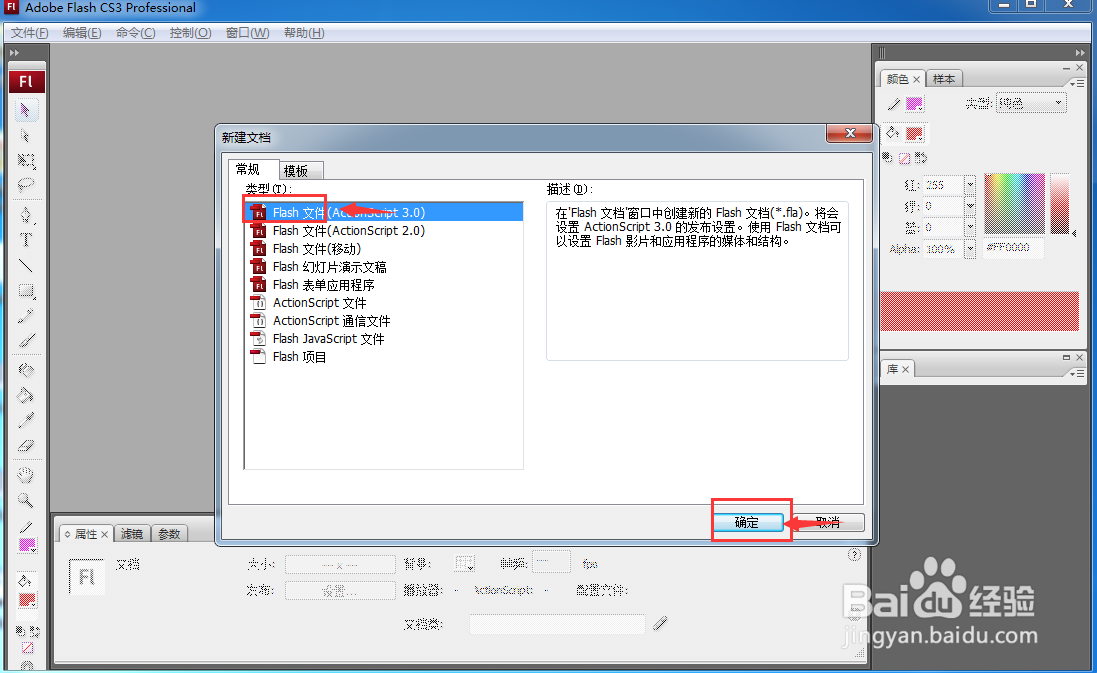Switch to the 样本 swatches tab
The width and height of the screenshot is (1097, 673).
[944, 79]
